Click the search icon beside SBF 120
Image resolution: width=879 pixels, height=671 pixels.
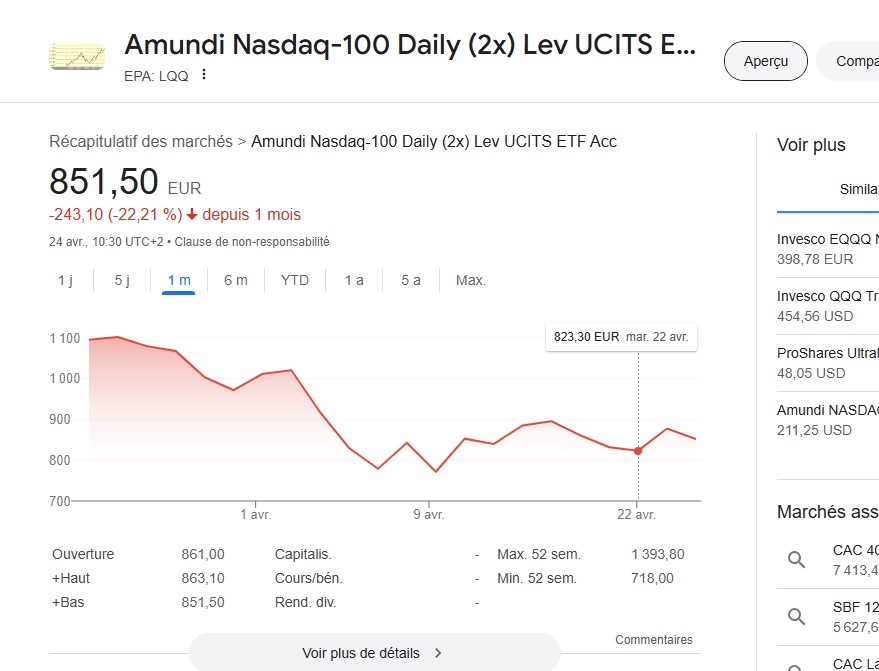(x=797, y=617)
